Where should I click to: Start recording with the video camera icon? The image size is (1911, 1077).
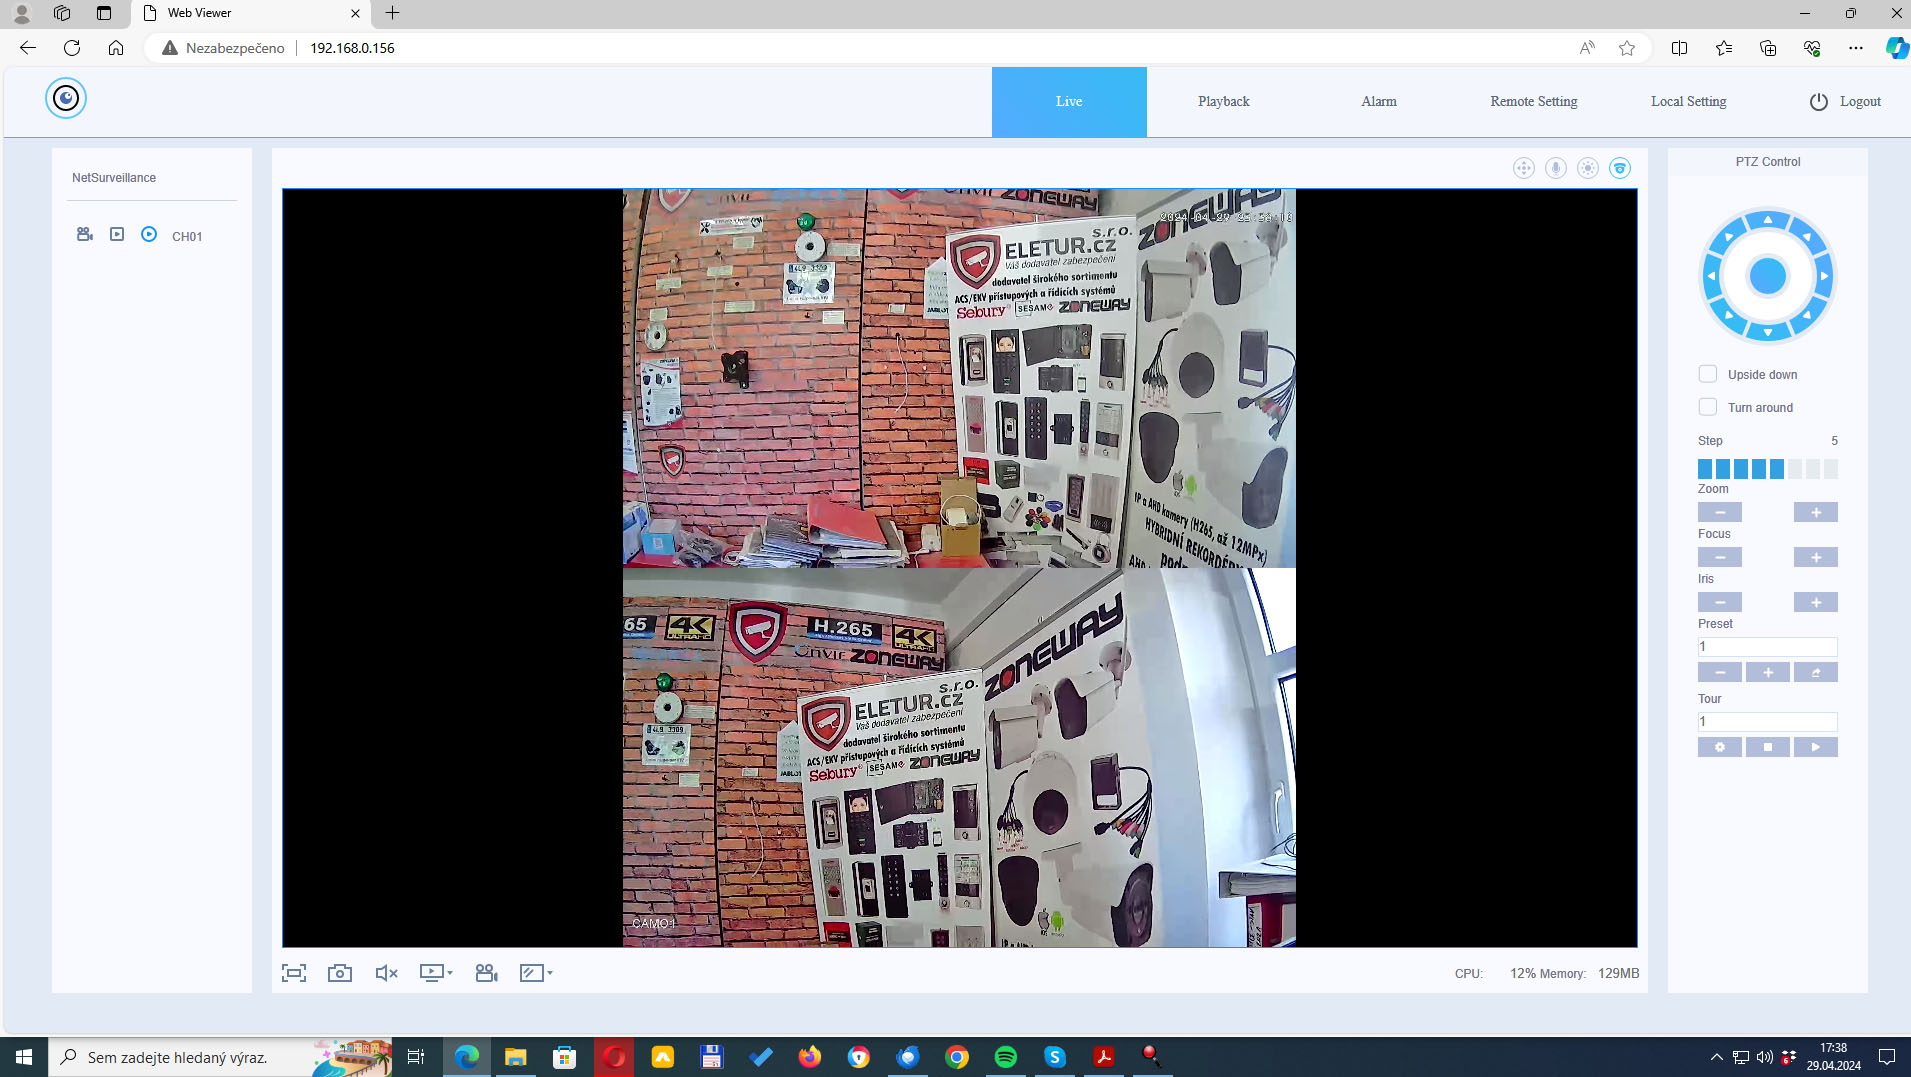pos(486,973)
